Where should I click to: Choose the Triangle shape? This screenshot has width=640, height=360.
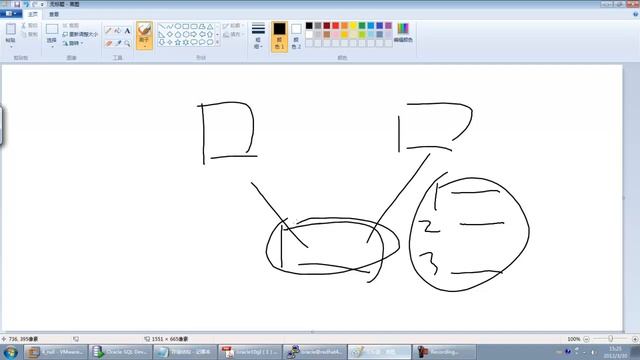(210, 27)
